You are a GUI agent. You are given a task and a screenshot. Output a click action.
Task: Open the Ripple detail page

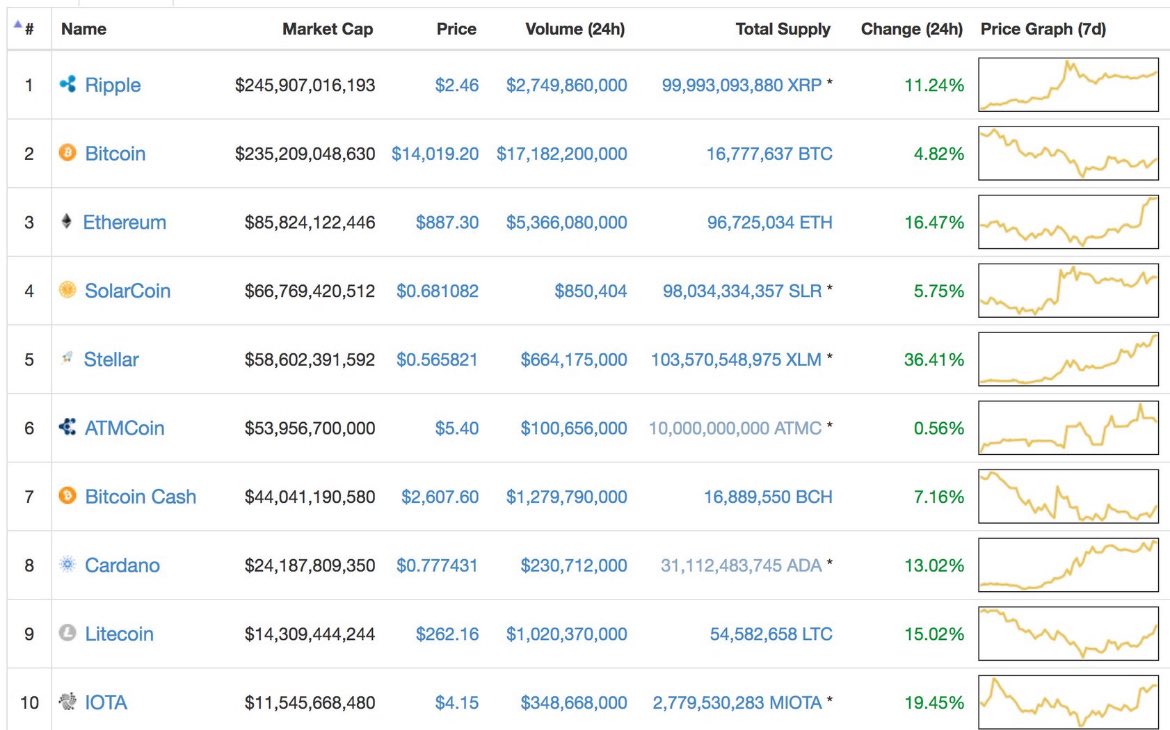(x=113, y=85)
